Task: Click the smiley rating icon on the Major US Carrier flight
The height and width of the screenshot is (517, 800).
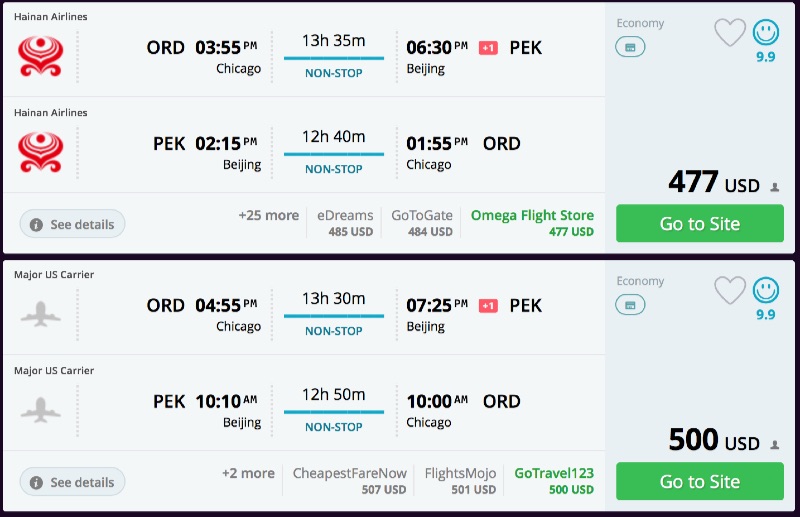Action: click(x=766, y=290)
